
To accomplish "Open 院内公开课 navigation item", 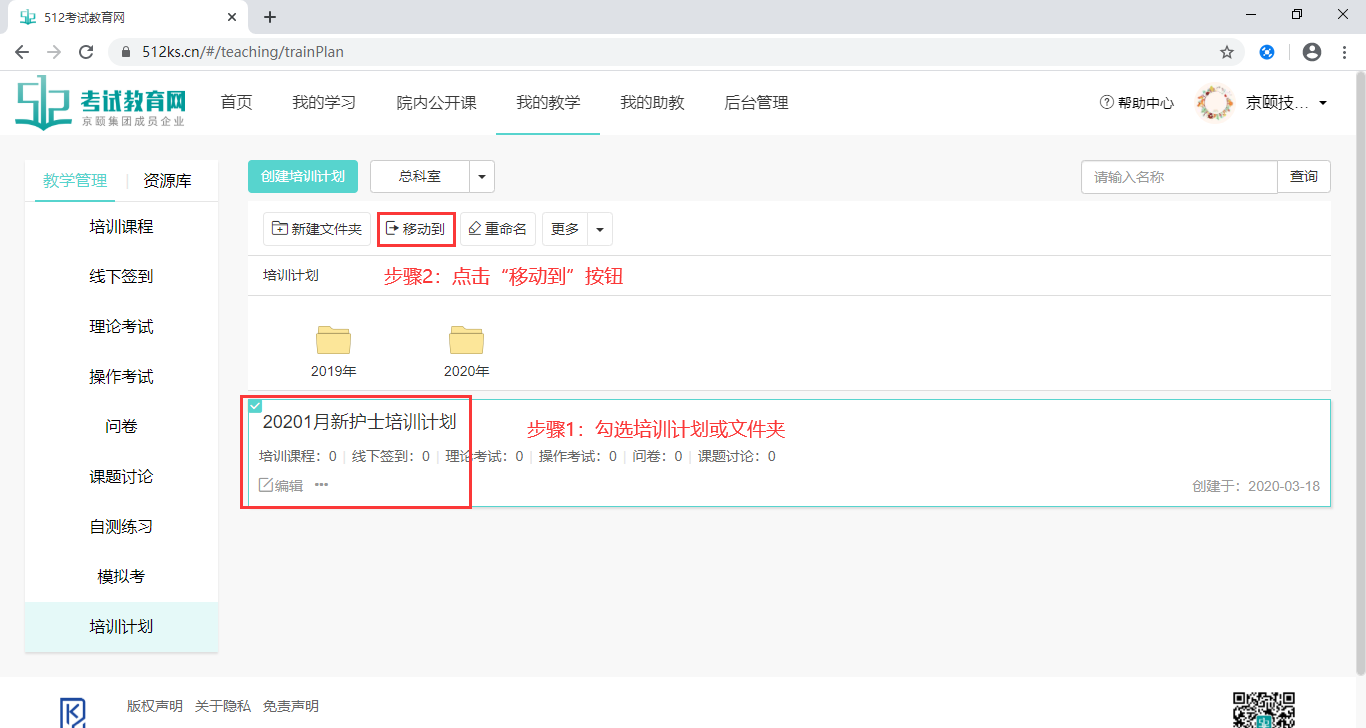I will click(x=436, y=102).
